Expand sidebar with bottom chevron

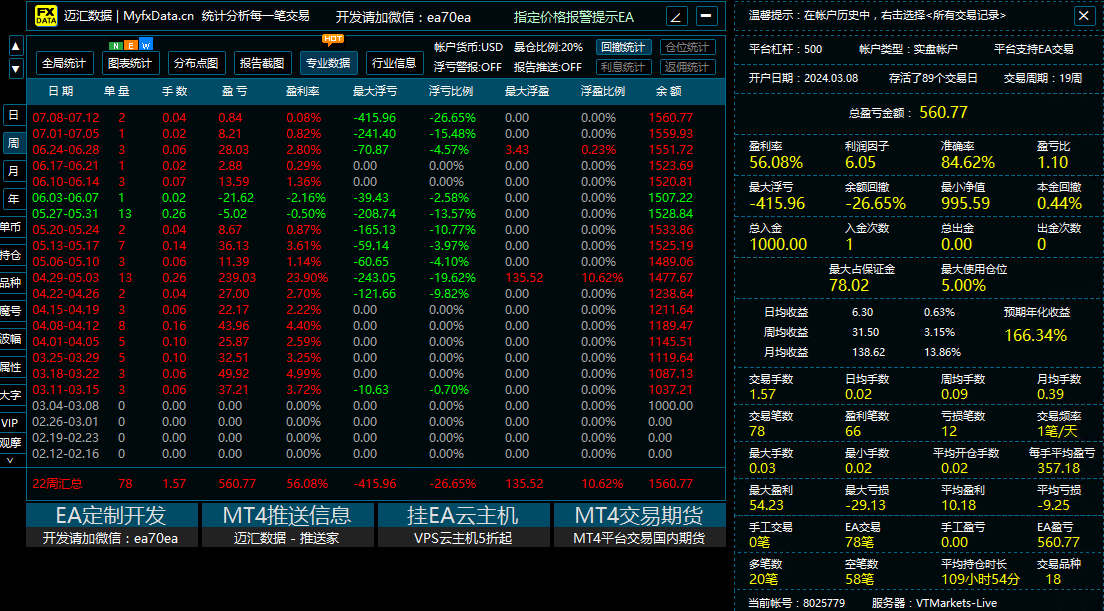pos(10,460)
